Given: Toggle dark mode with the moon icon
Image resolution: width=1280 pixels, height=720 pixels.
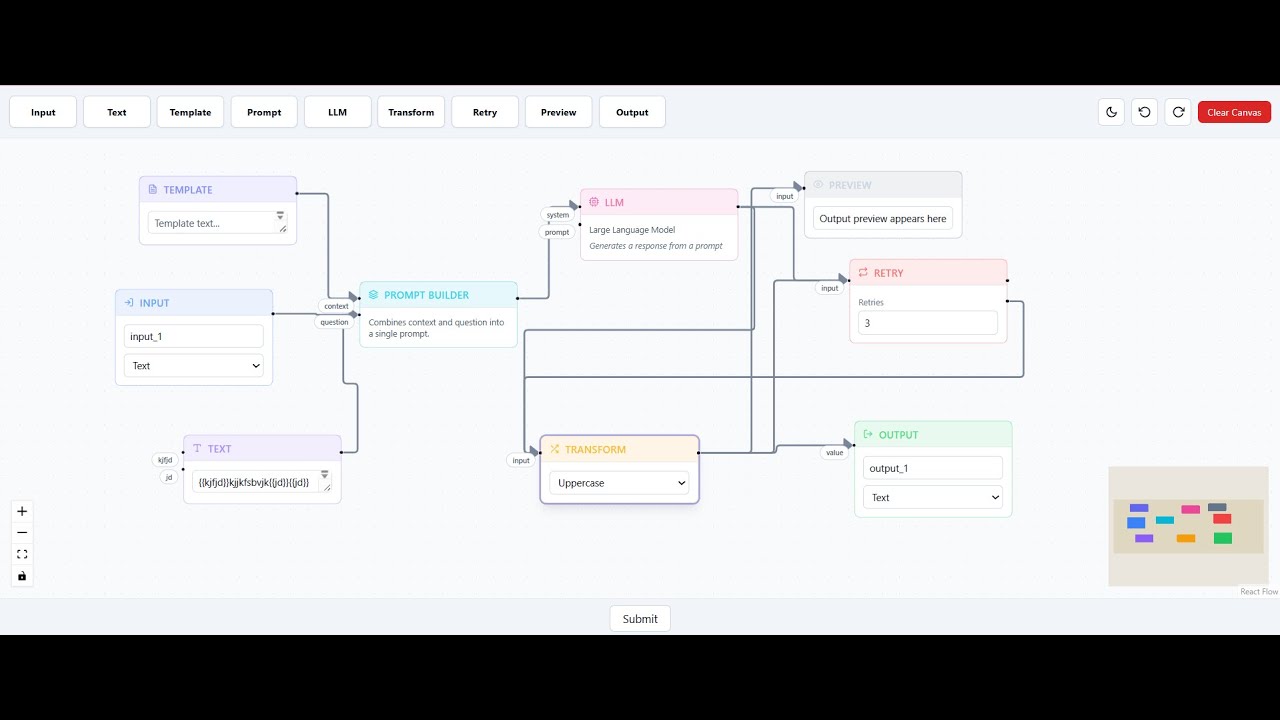Looking at the screenshot, I should point(1111,112).
